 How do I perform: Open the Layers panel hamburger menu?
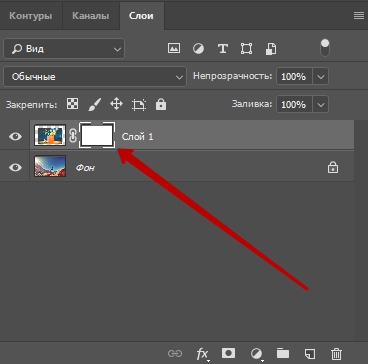click(359, 16)
